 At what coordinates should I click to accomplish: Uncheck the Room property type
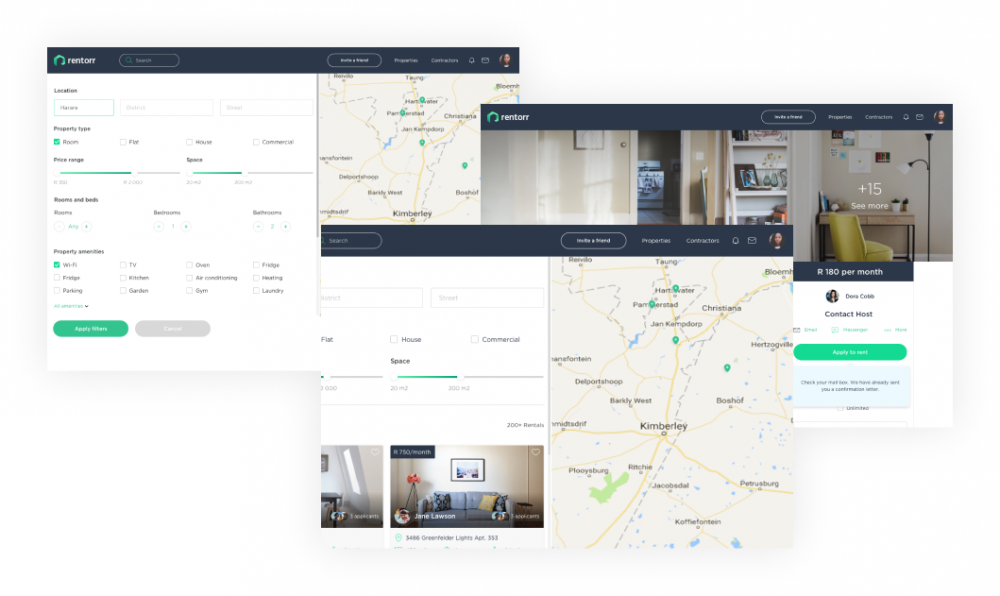57,142
